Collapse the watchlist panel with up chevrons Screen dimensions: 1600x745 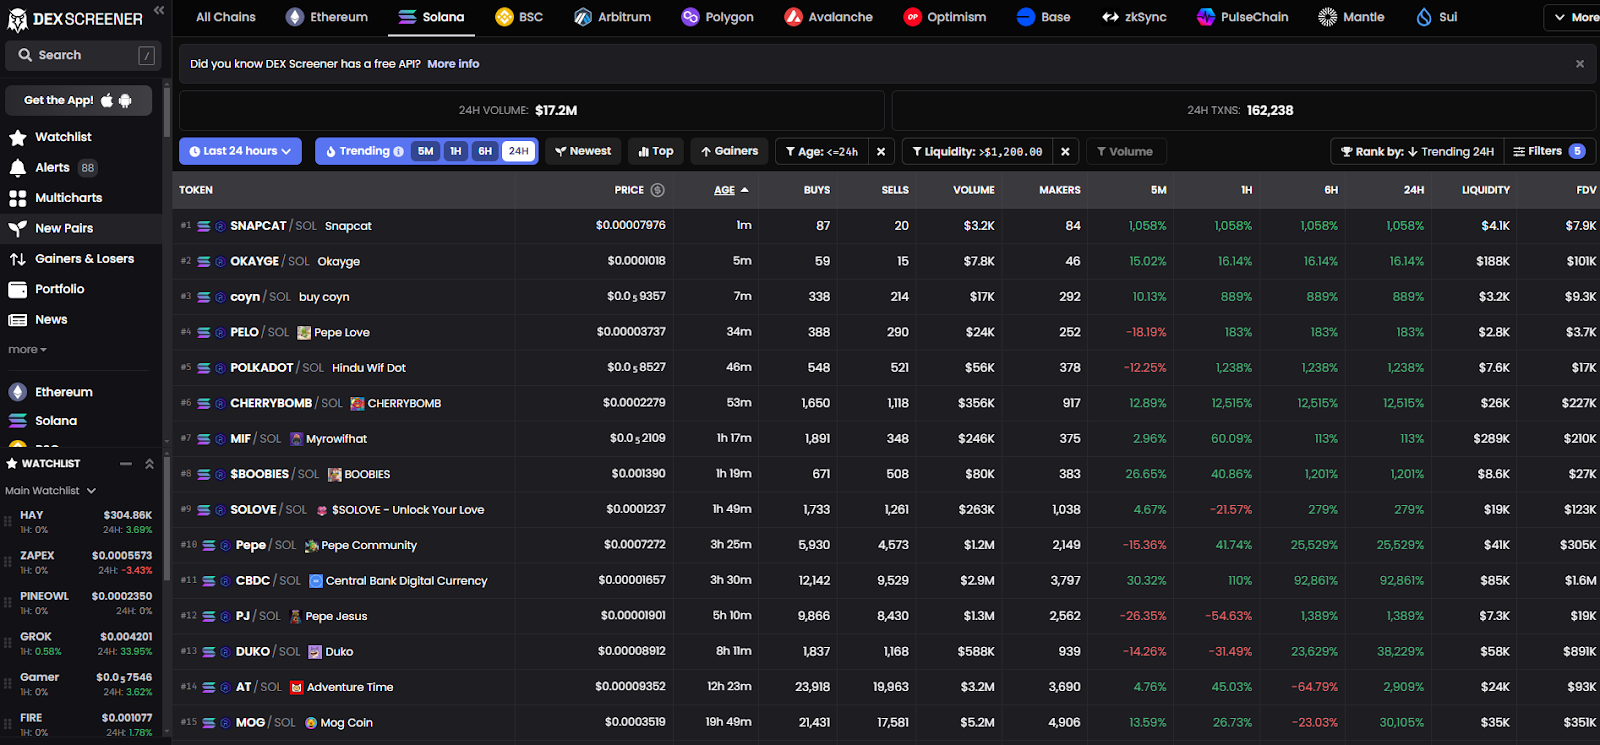pyautogui.click(x=149, y=464)
